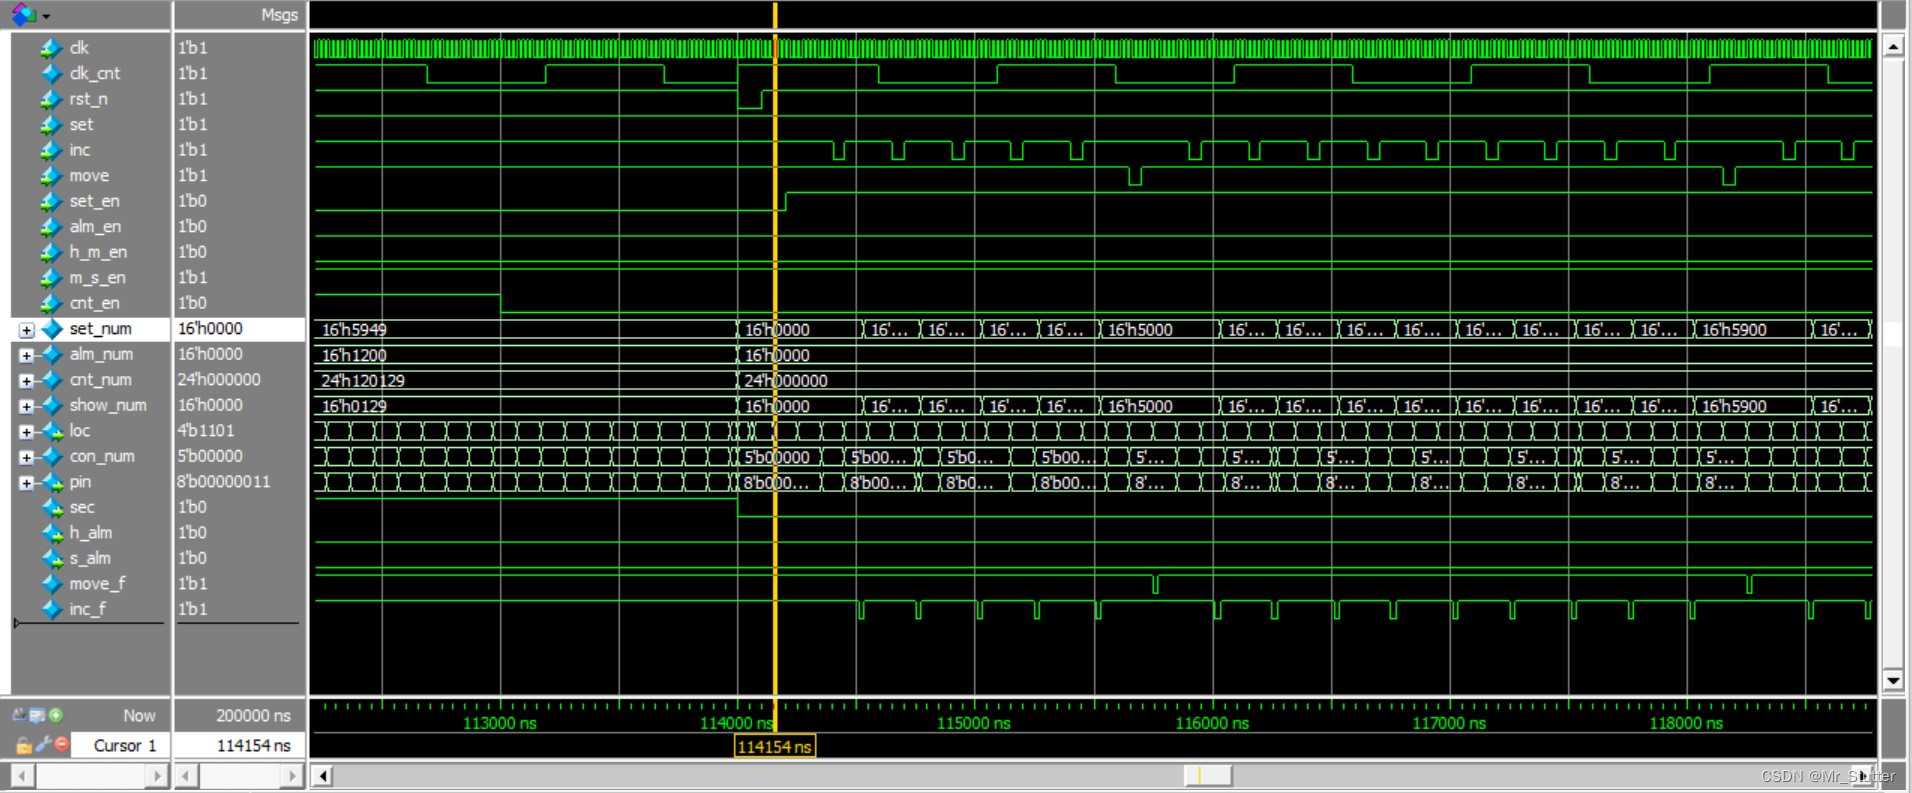Click the cnt_num value 24'h000000 in Msgs
This screenshot has width=1912, height=793.
tap(219, 380)
